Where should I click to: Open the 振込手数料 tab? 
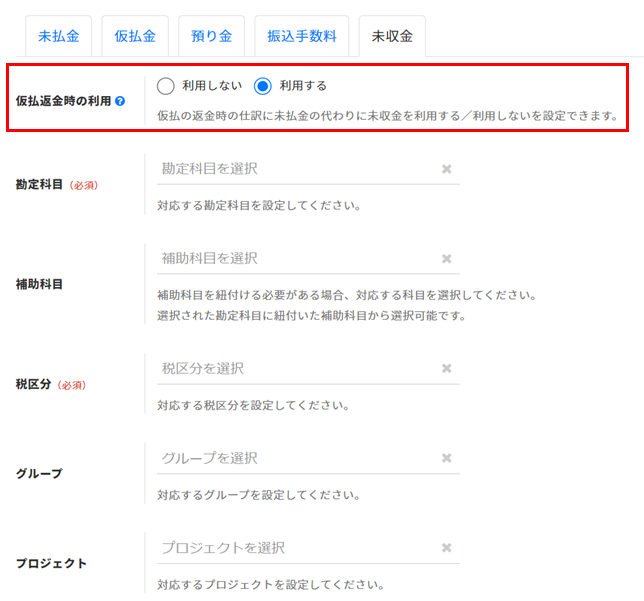click(301, 36)
